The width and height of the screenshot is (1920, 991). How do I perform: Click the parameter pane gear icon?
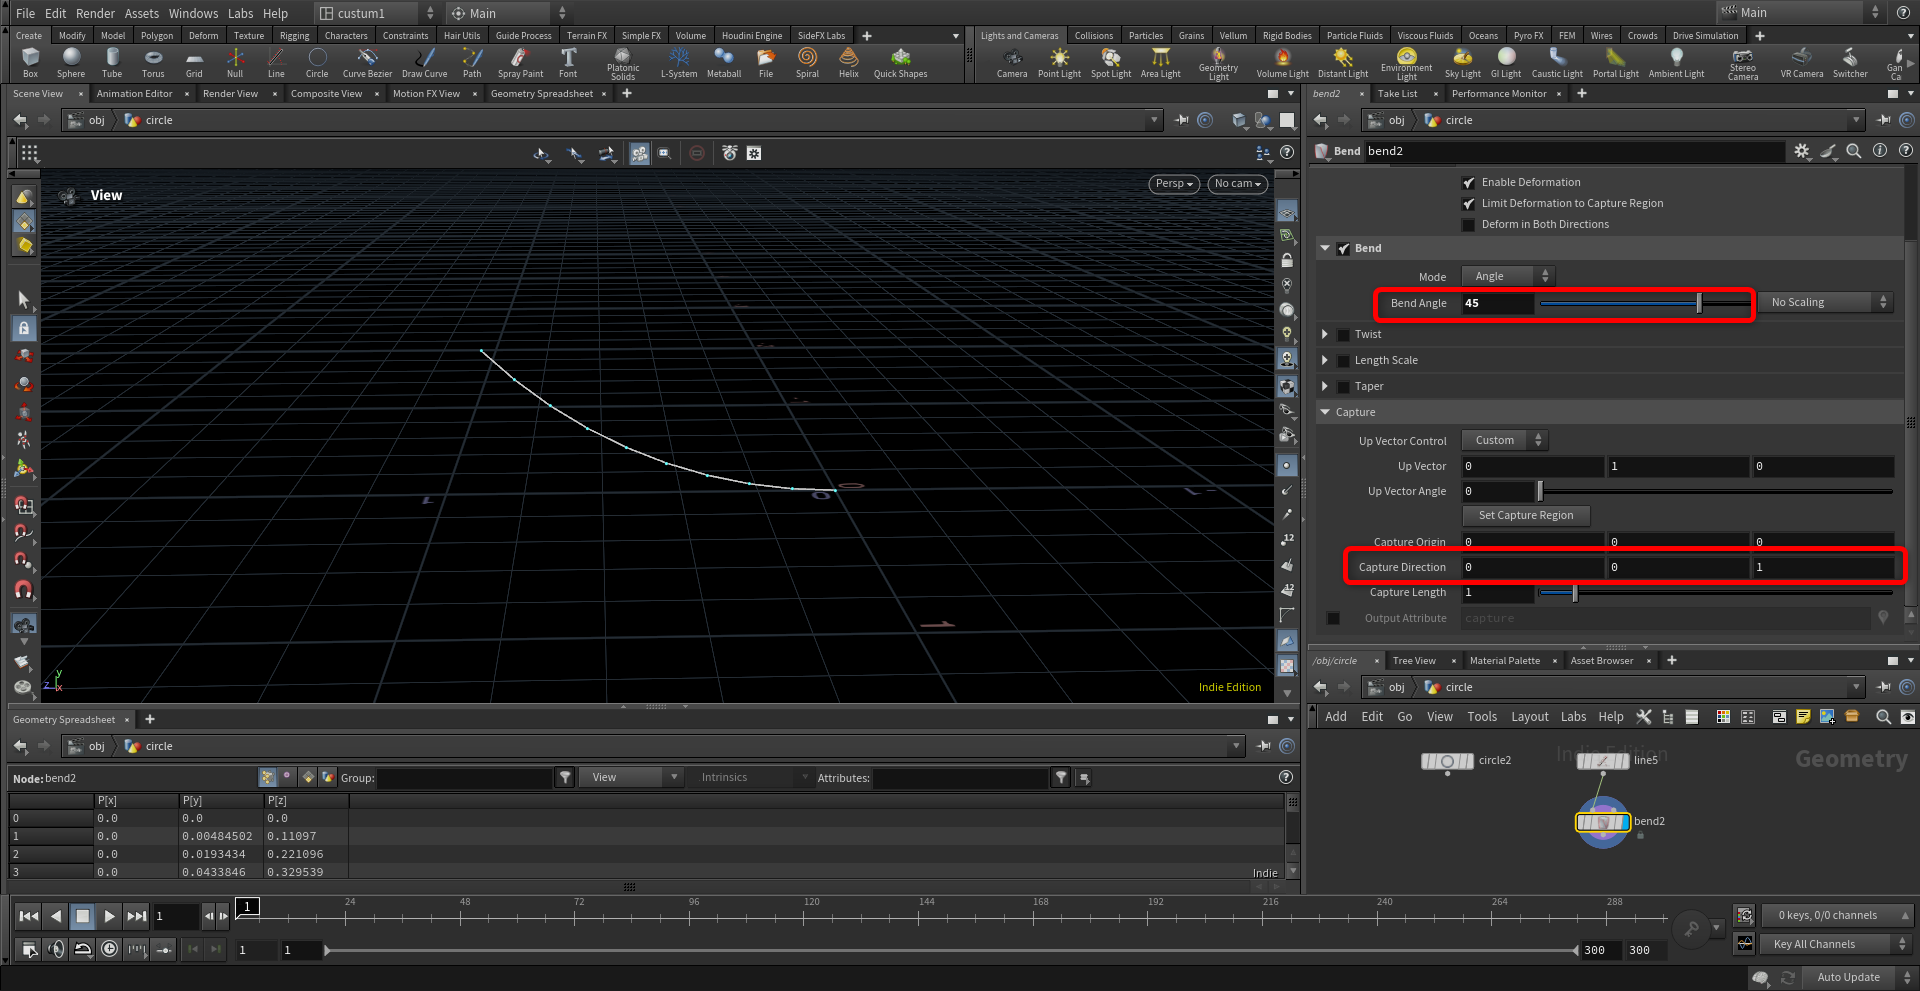click(1801, 151)
